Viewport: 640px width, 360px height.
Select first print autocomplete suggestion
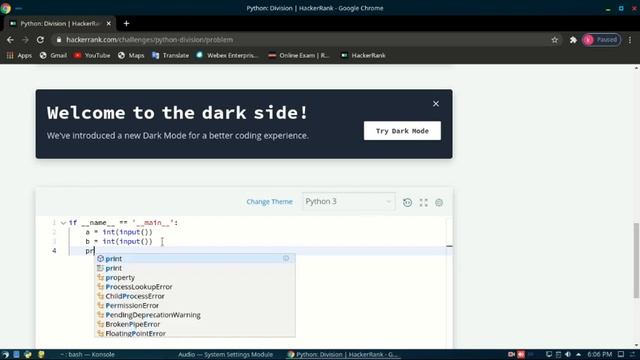pyautogui.click(x=195, y=258)
